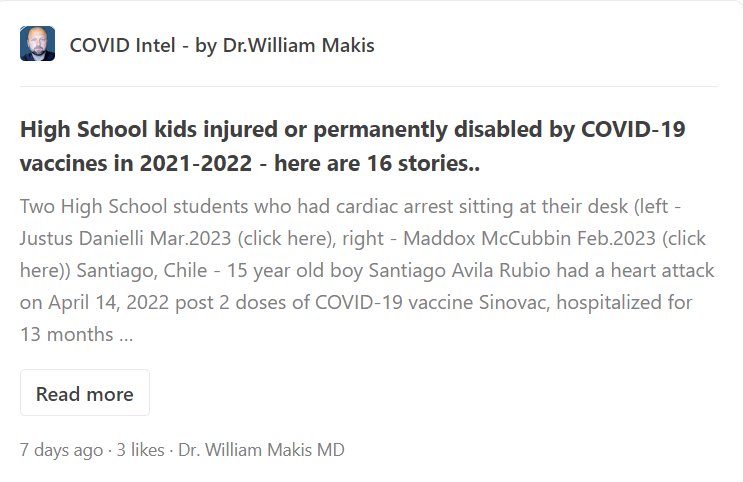Click the COVID Intel publication avatar

[x=37, y=44]
